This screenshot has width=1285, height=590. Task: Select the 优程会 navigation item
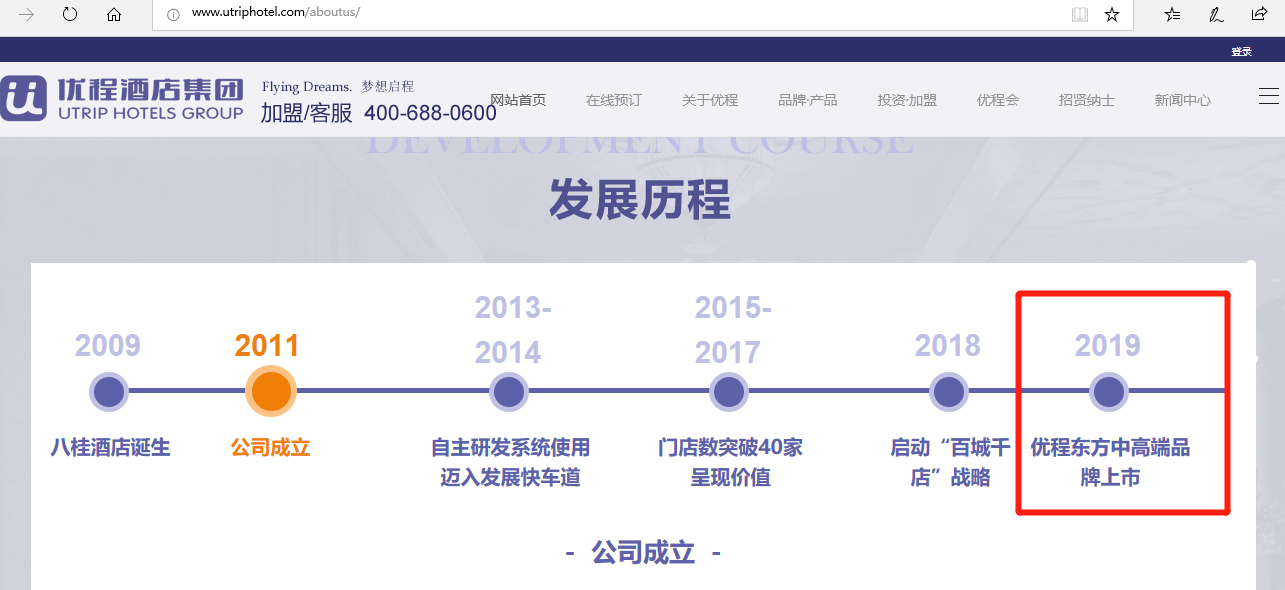pos(998,100)
